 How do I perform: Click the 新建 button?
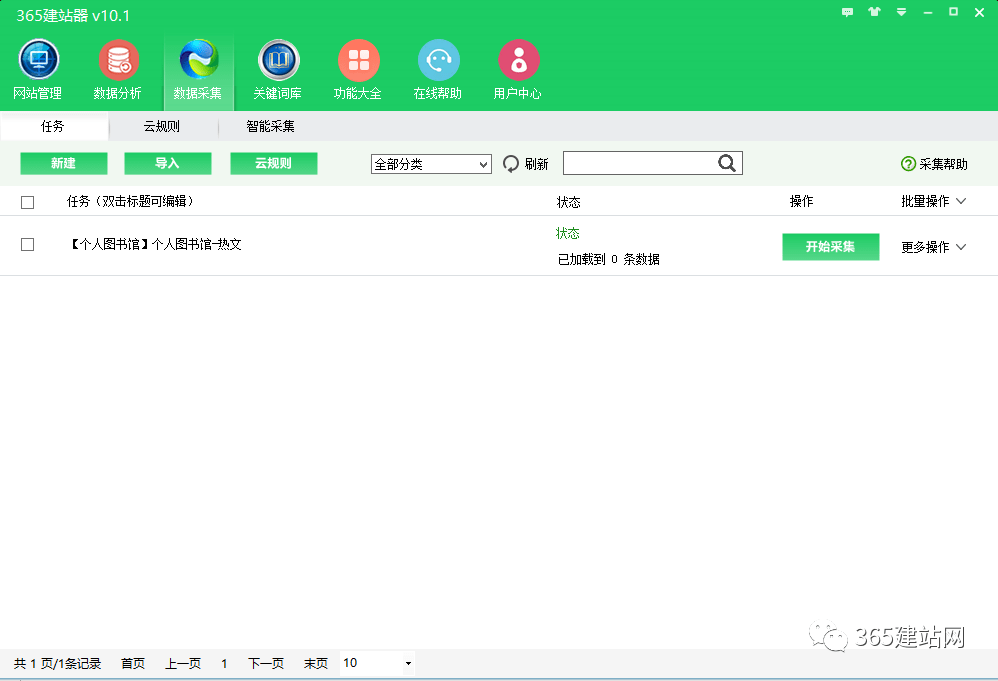(x=64, y=164)
